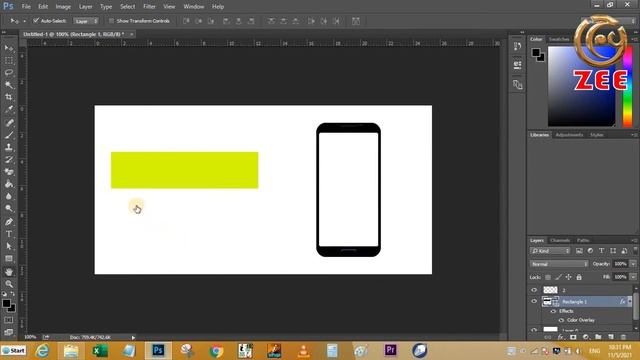Click create new layer icon
The height and width of the screenshot is (360, 640).
click(x=611, y=337)
